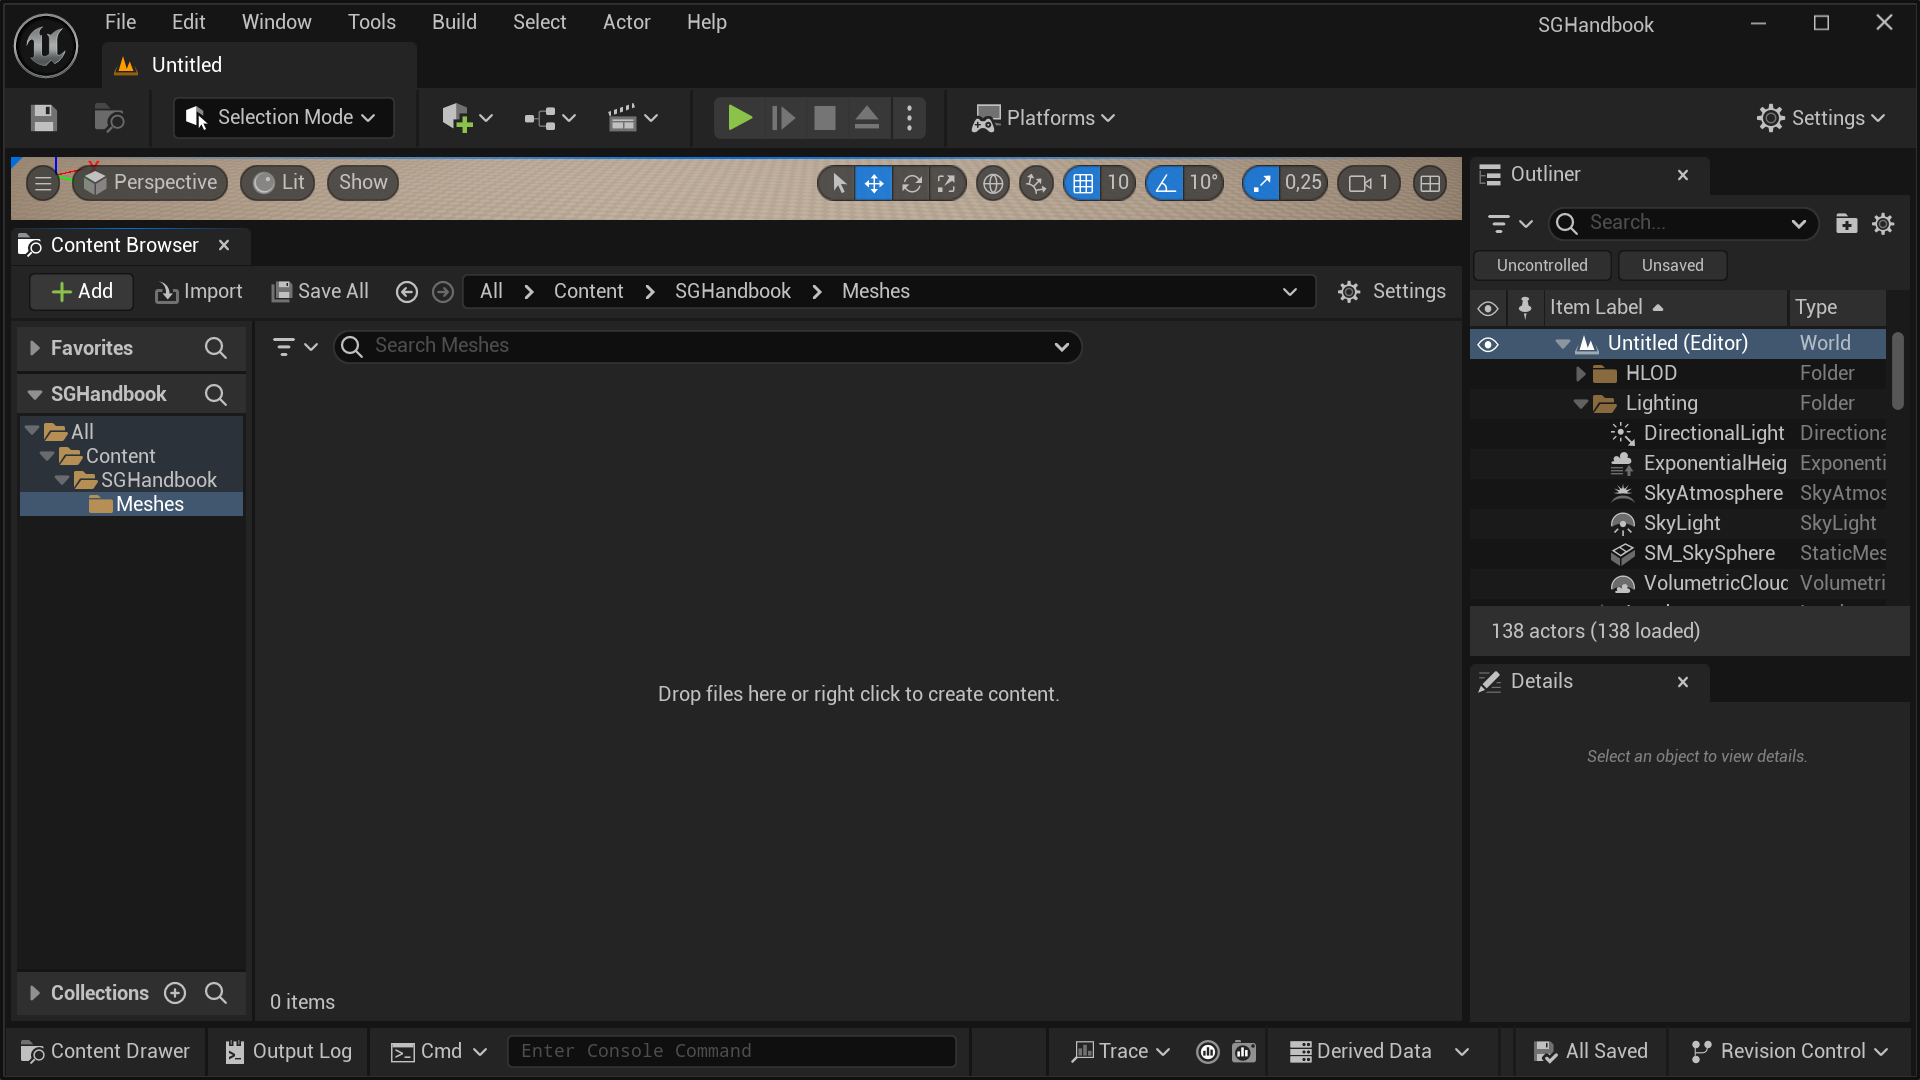Screen dimensions: 1920x1080
Task: Click the Scale tool icon
Action: (947, 182)
